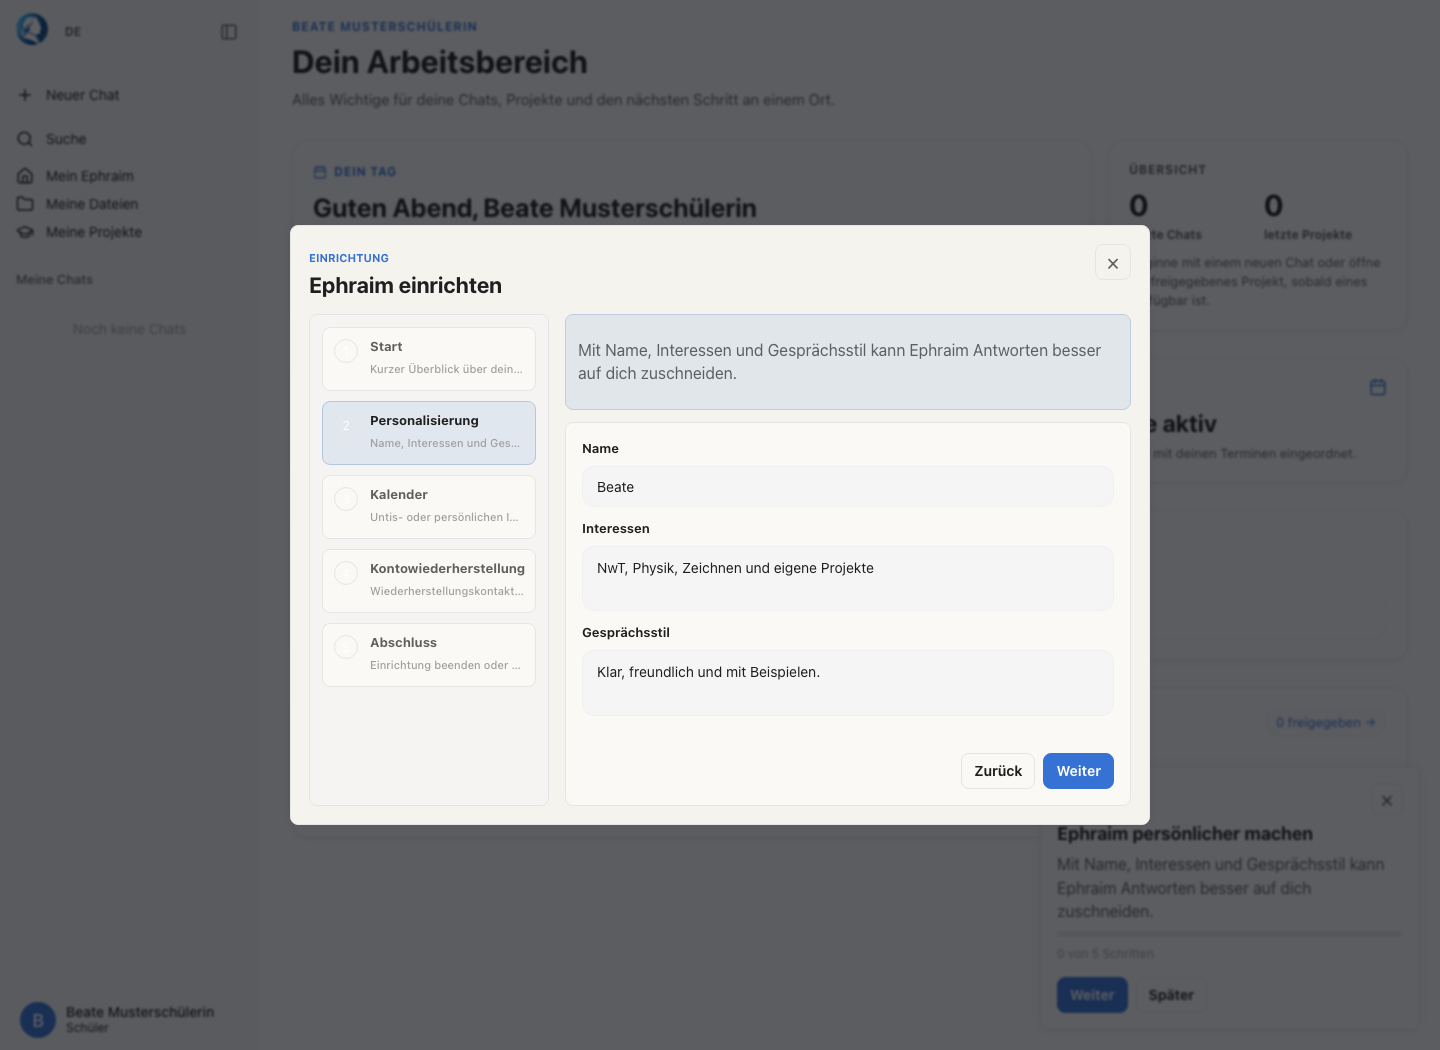
Task: Click the calendar icon in the background card
Action: pyautogui.click(x=1378, y=387)
